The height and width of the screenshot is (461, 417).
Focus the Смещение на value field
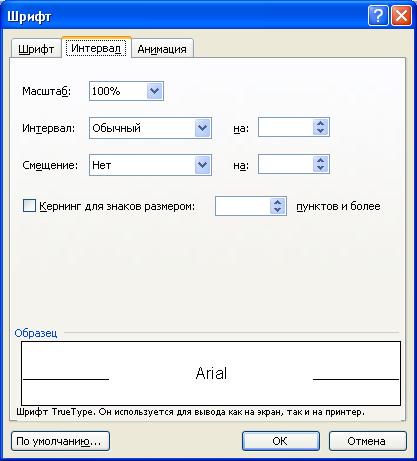tap(286, 164)
